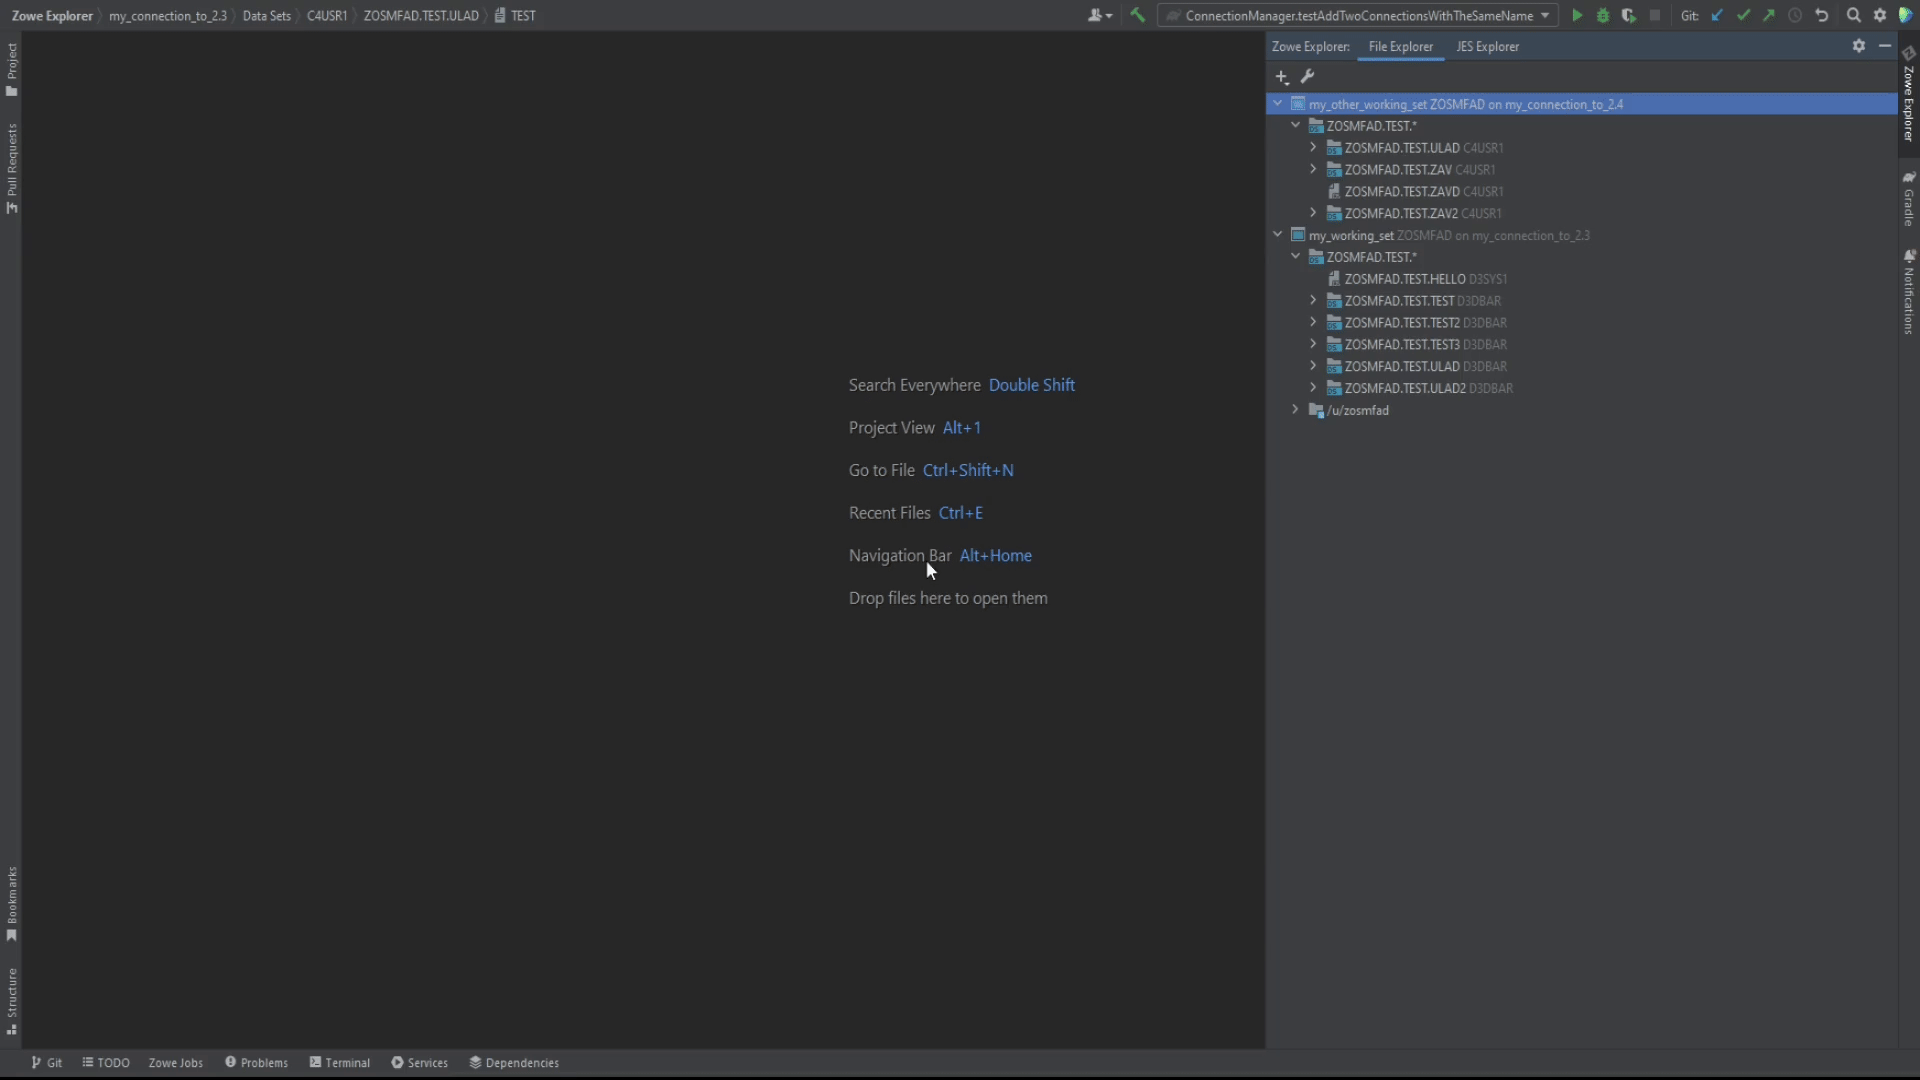The width and height of the screenshot is (1920, 1080).
Task: Open Search Everywhere magnifier icon
Action: tap(1853, 15)
